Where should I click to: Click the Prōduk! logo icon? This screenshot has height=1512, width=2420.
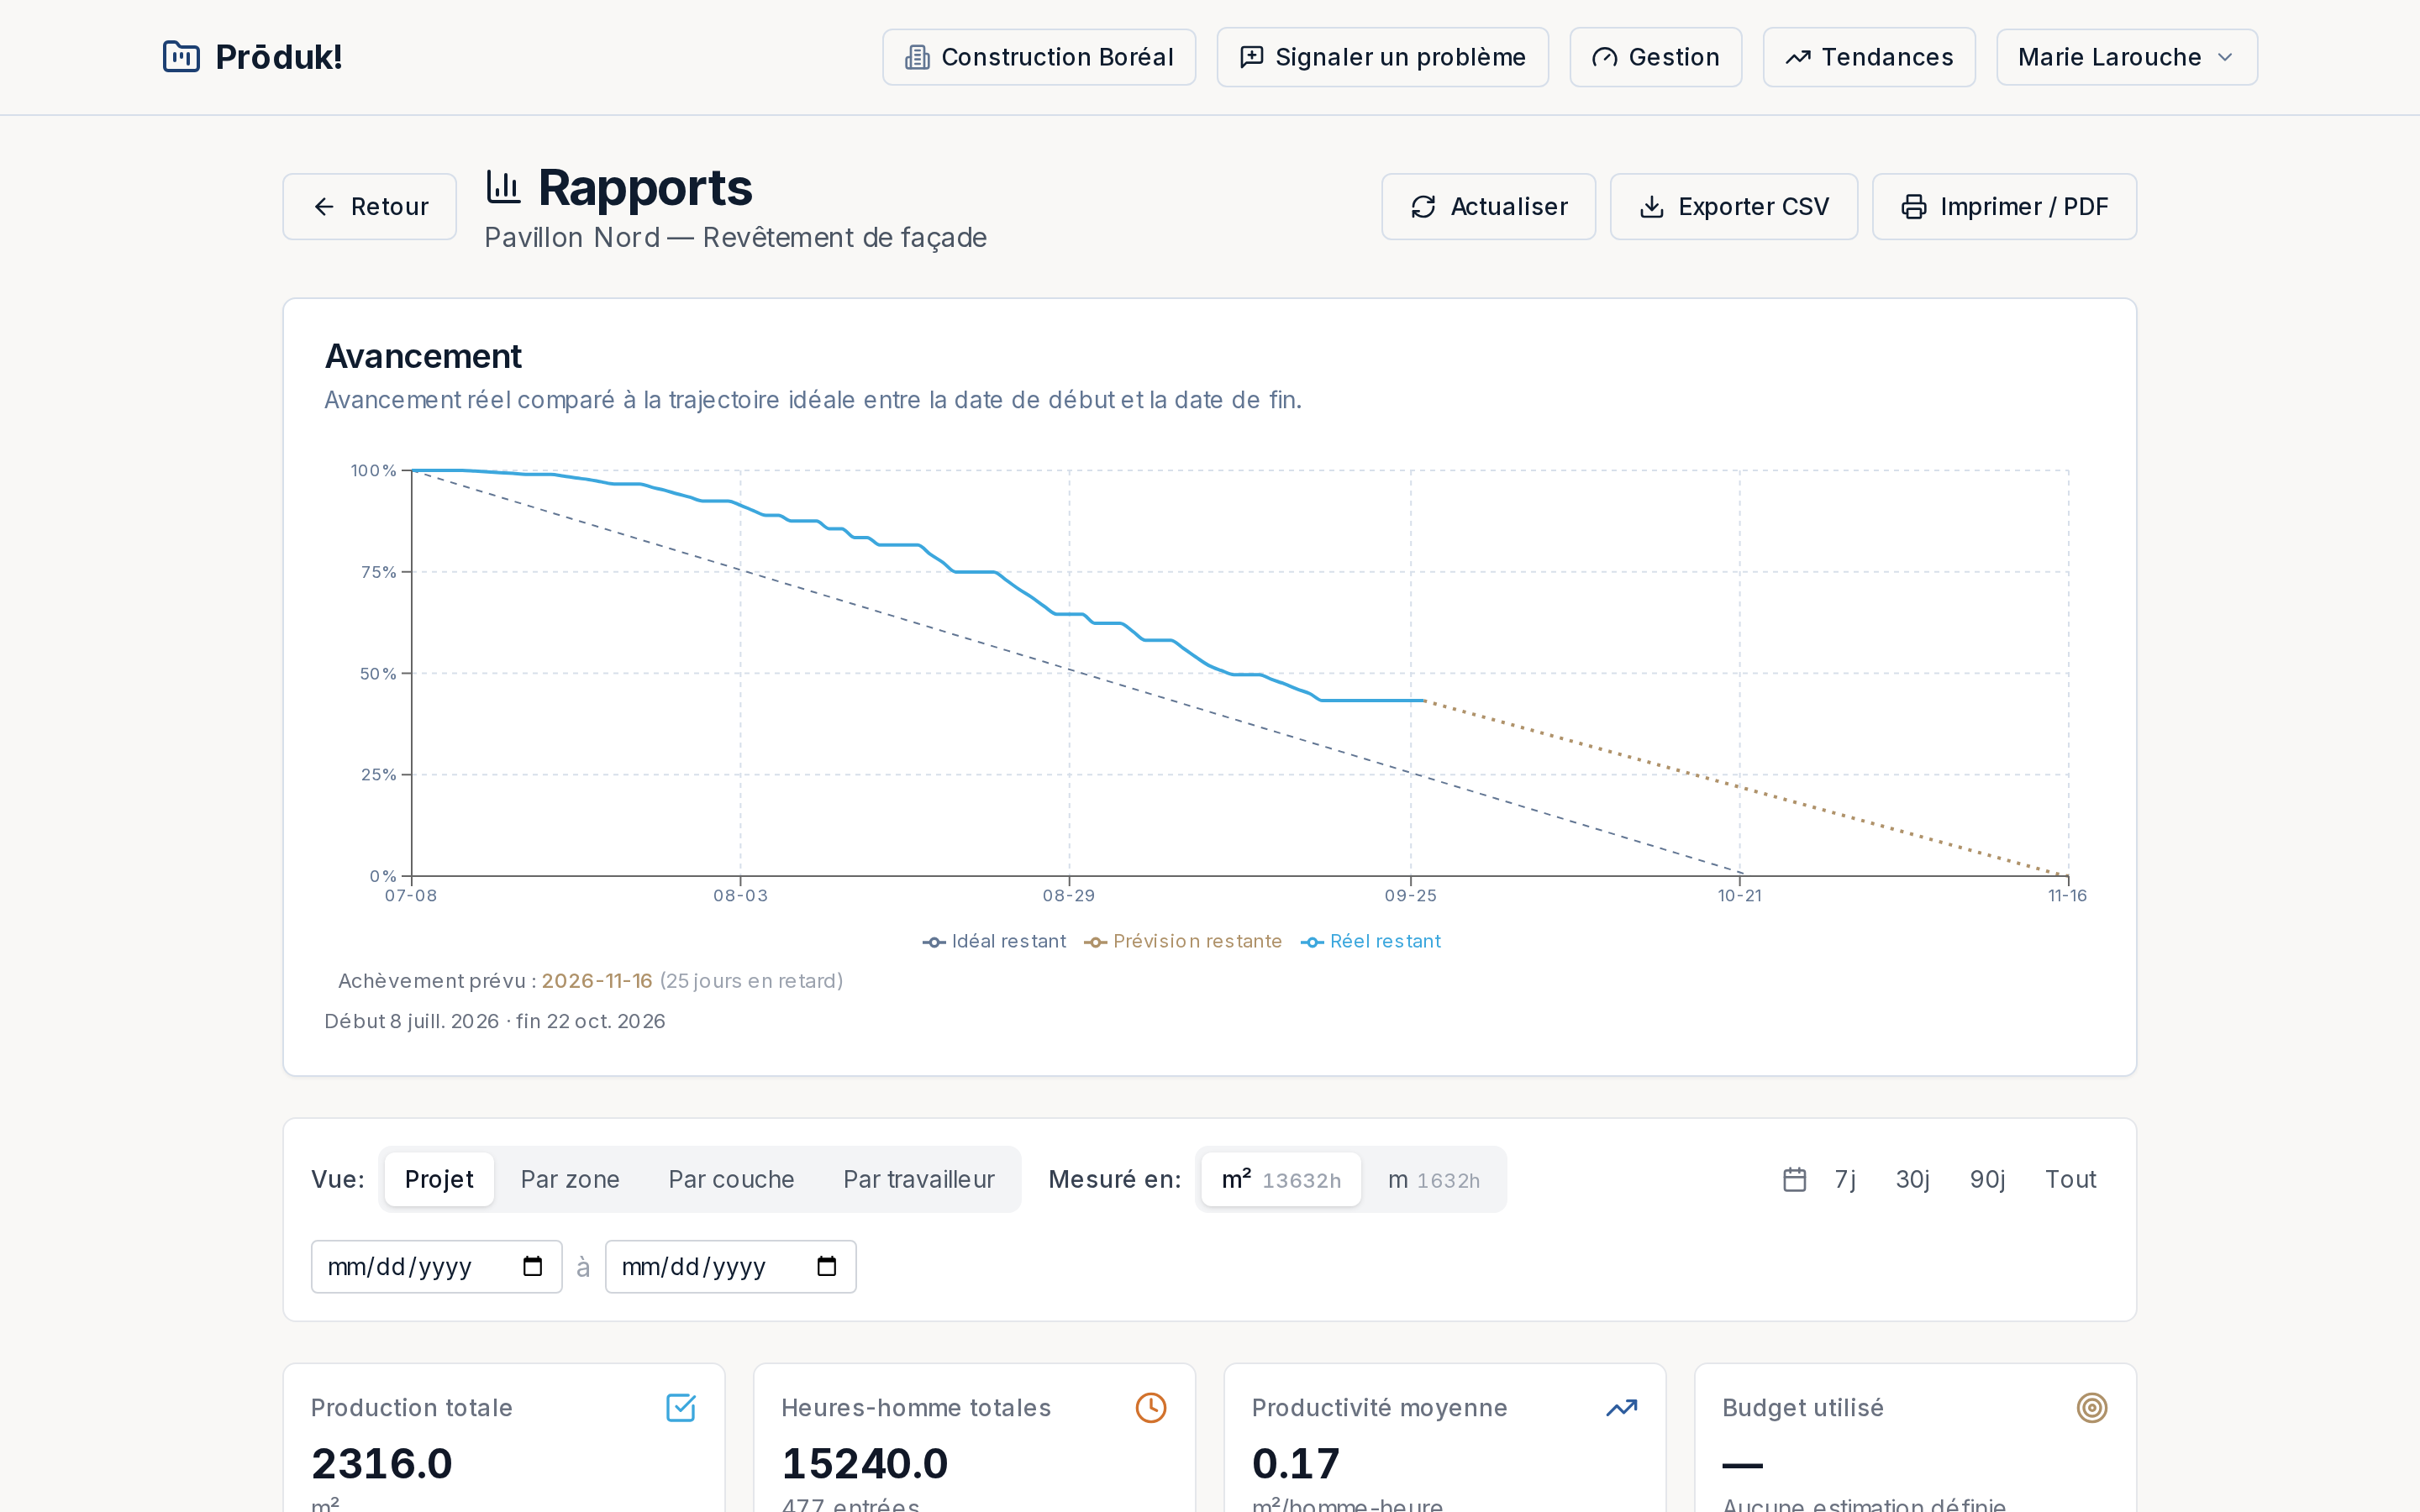(181, 57)
